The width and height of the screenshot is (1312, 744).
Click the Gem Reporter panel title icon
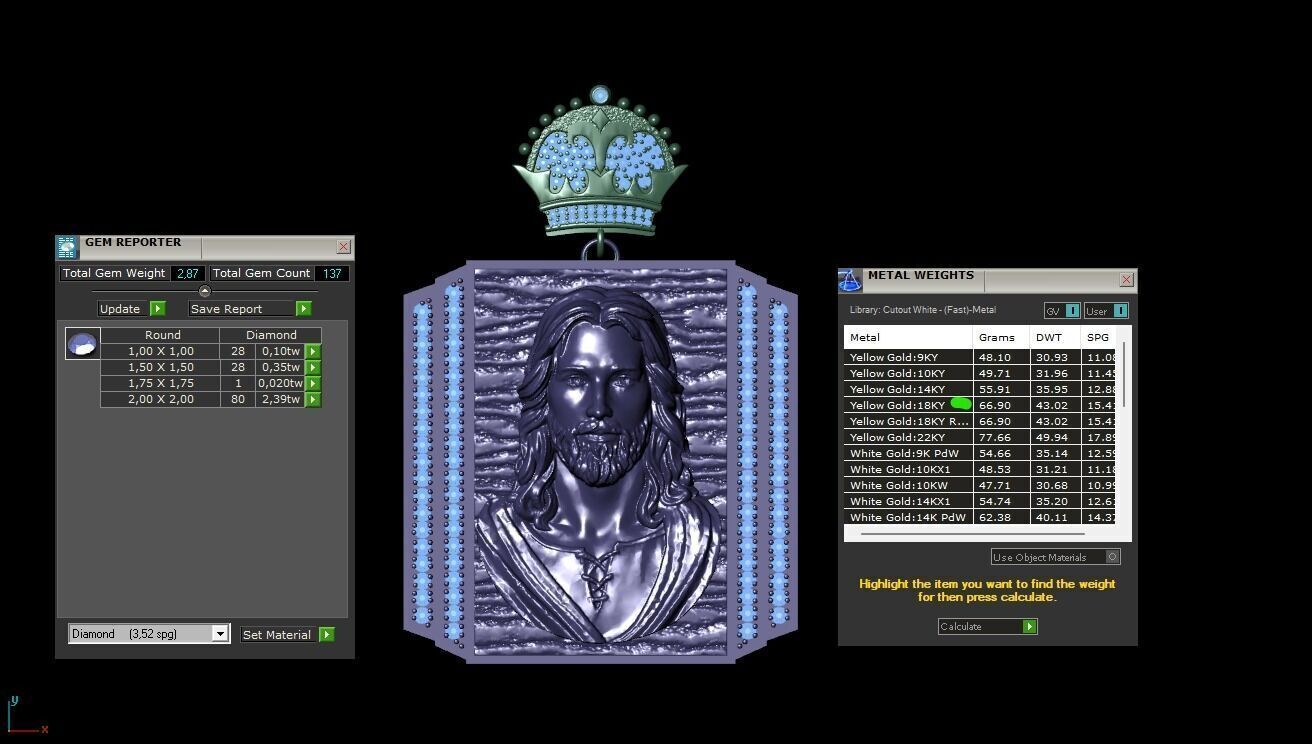pyautogui.click(x=67, y=247)
